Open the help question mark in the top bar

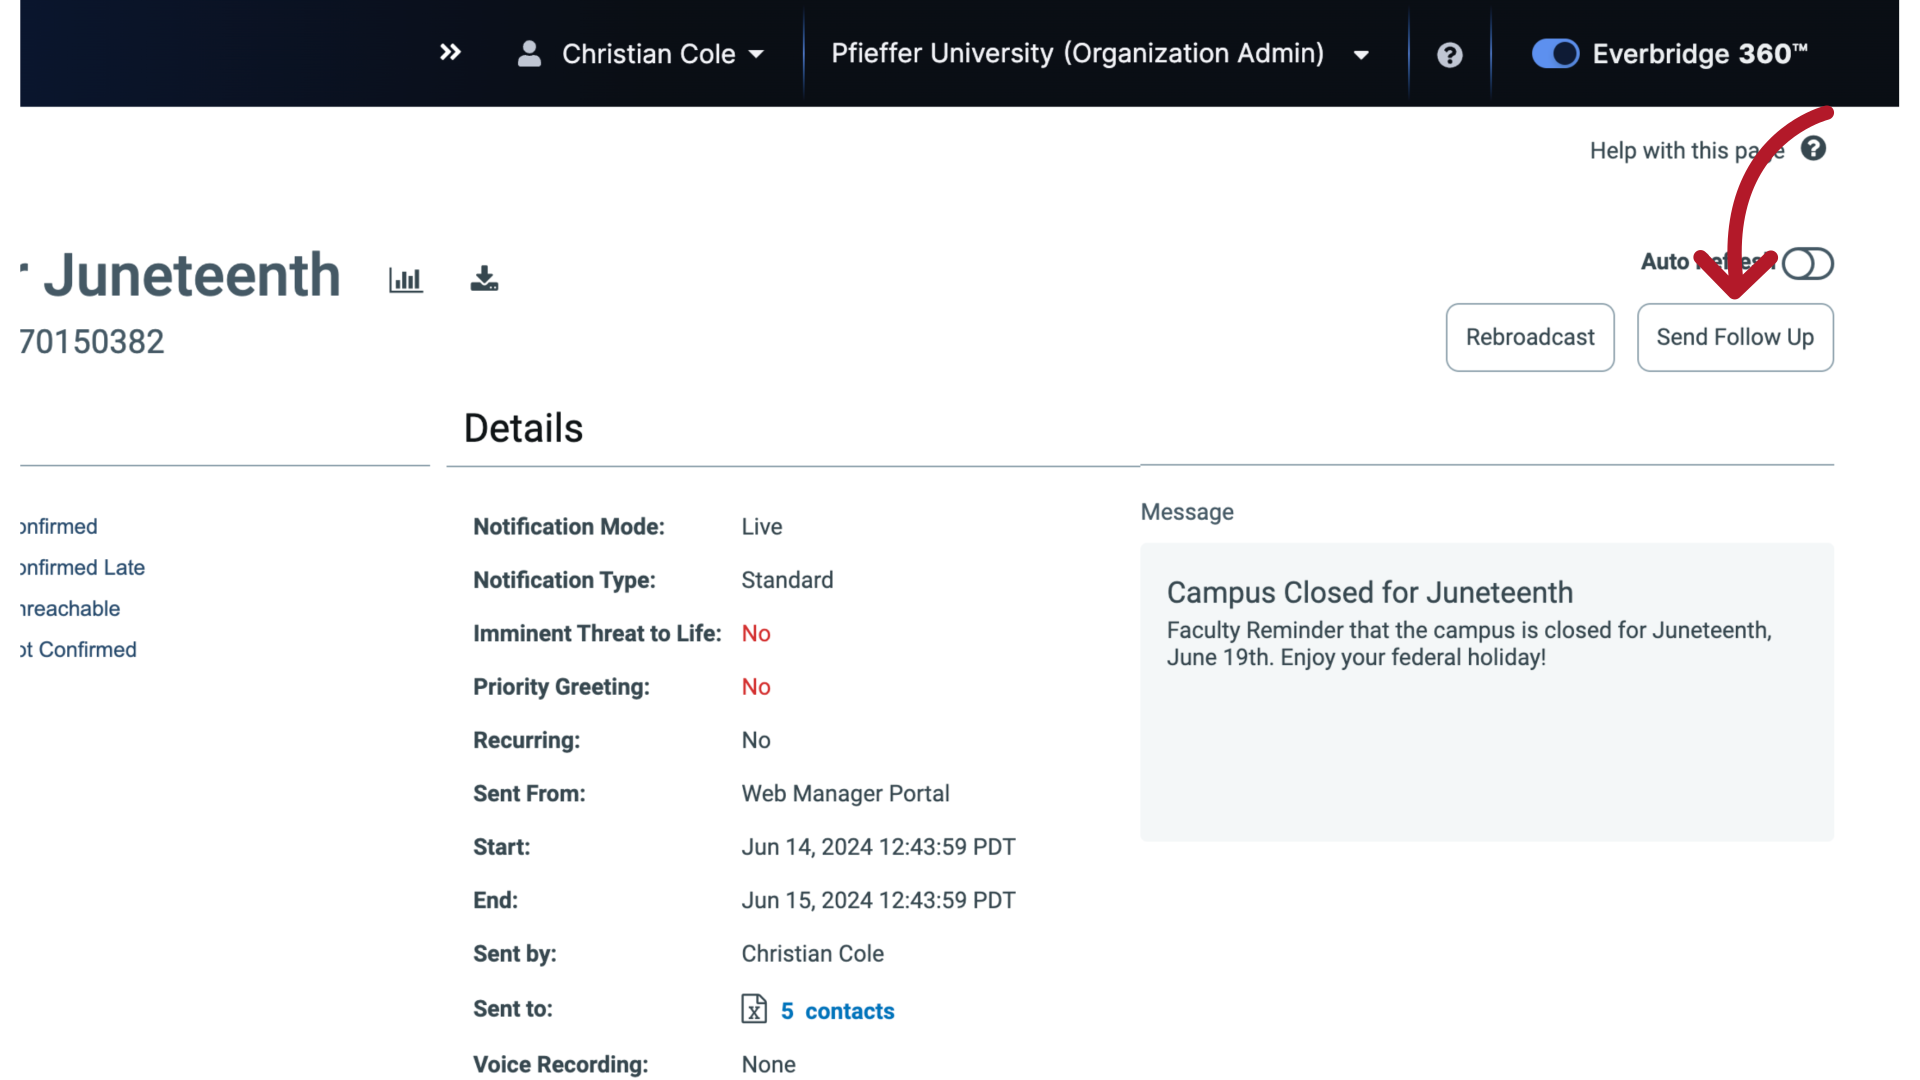1450,54
